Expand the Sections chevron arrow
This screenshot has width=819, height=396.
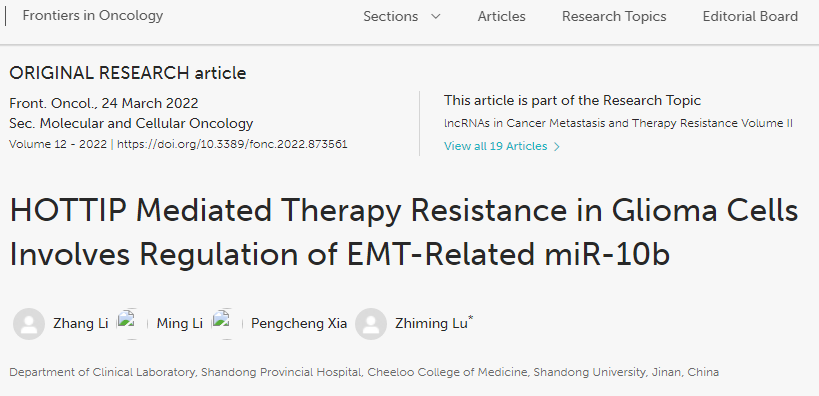pyautogui.click(x=436, y=17)
